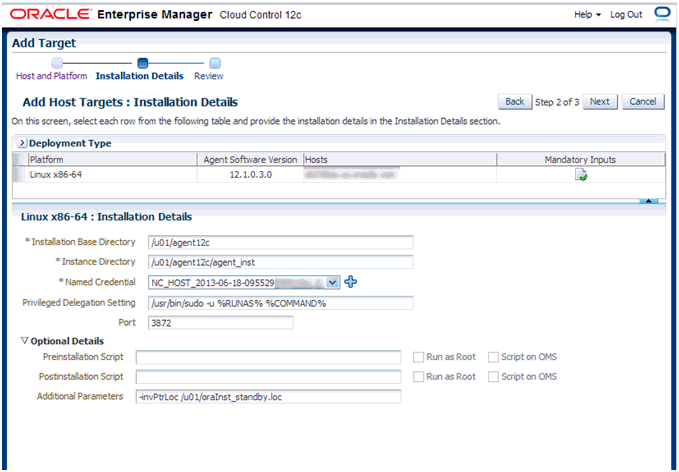This screenshot has width=679, height=472.
Task: Click the add named credential plus icon
Action: 350,282
